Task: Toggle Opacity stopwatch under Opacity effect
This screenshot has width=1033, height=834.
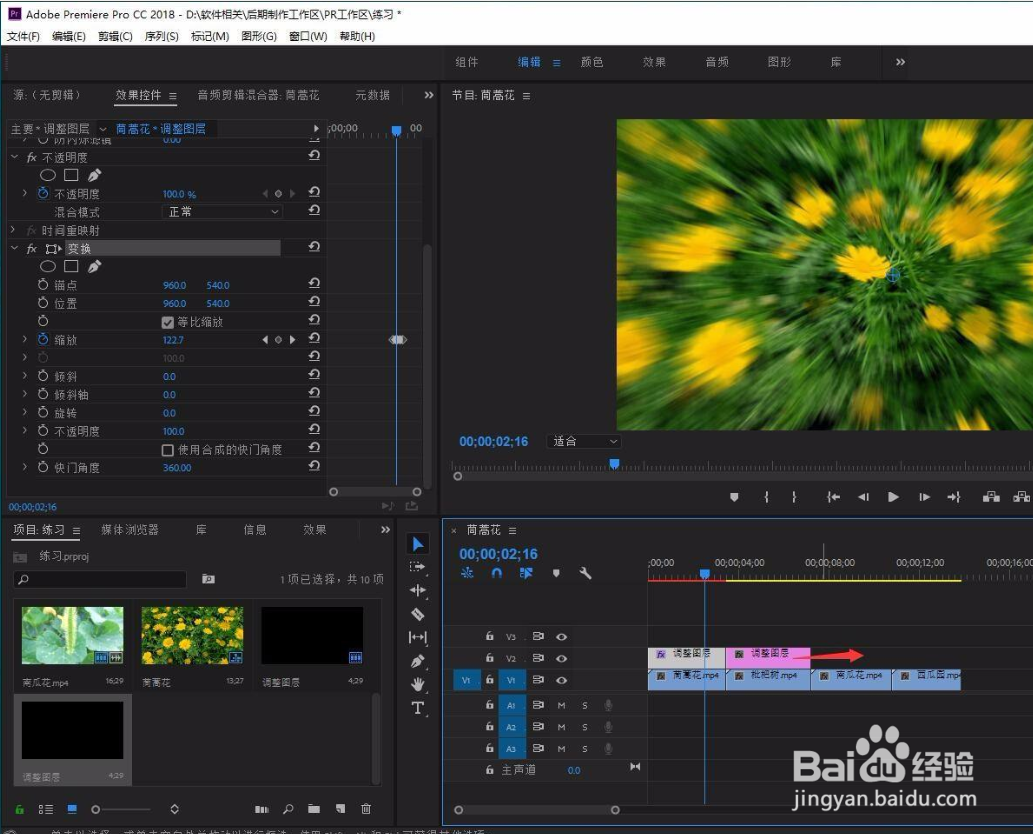Action: pos(43,193)
